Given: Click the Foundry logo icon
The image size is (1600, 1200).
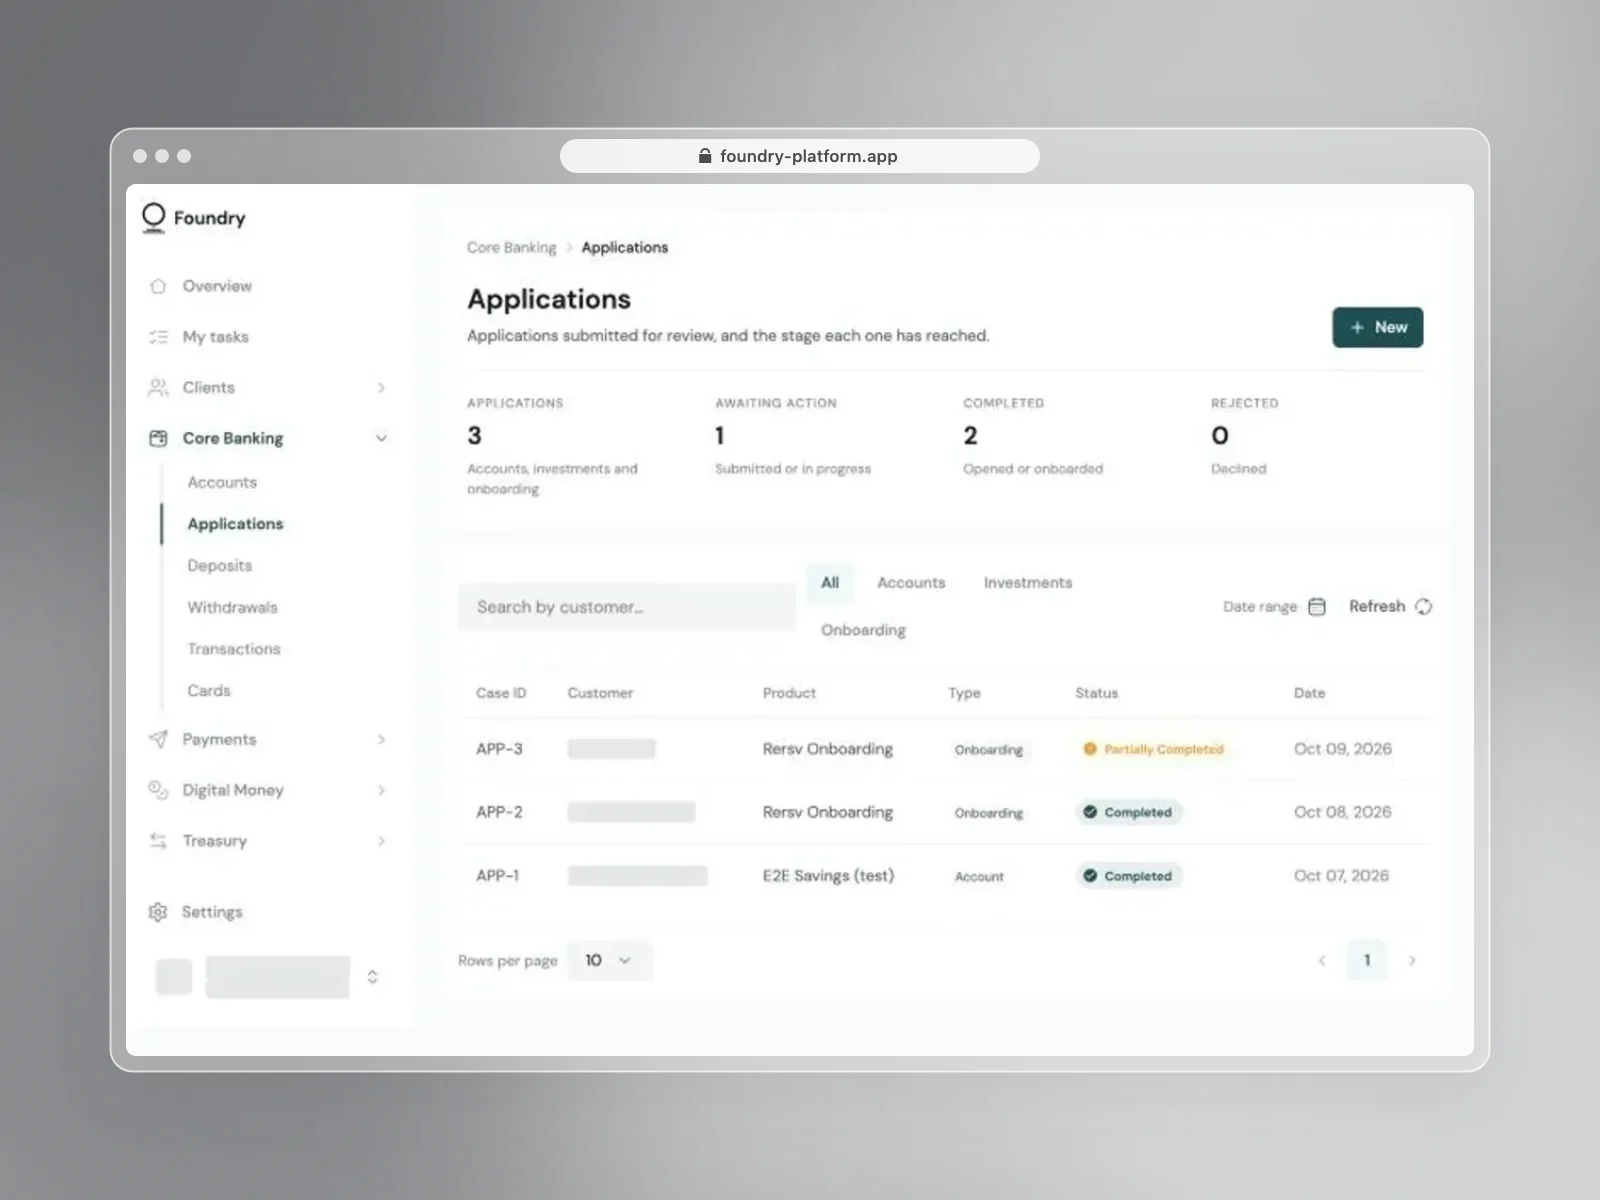Looking at the screenshot, I should tap(153, 218).
